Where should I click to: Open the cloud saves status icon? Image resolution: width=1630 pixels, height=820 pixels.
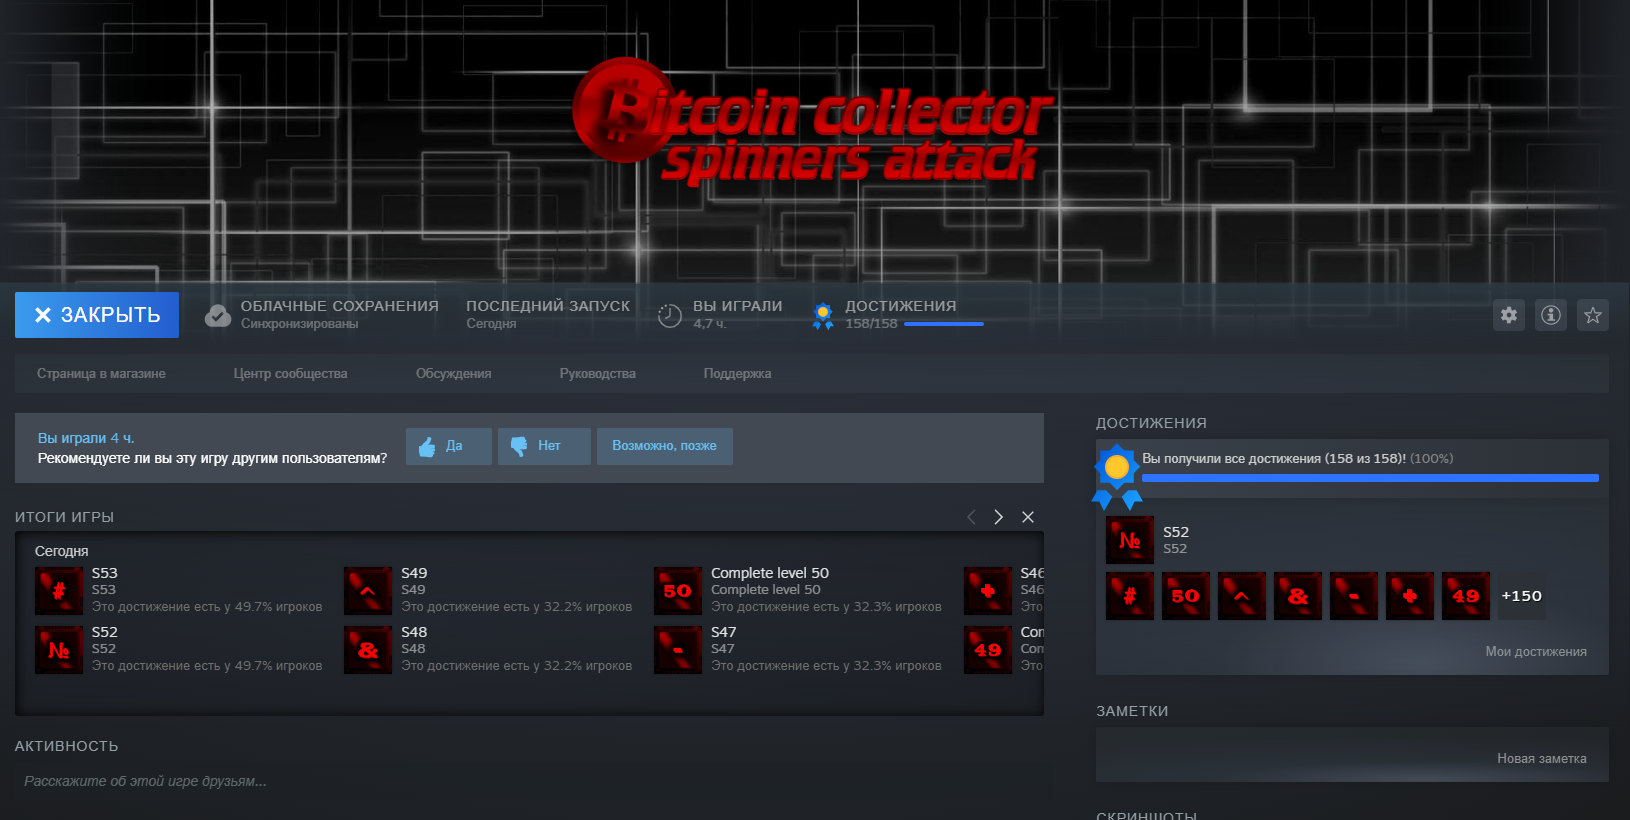pos(218,316)
